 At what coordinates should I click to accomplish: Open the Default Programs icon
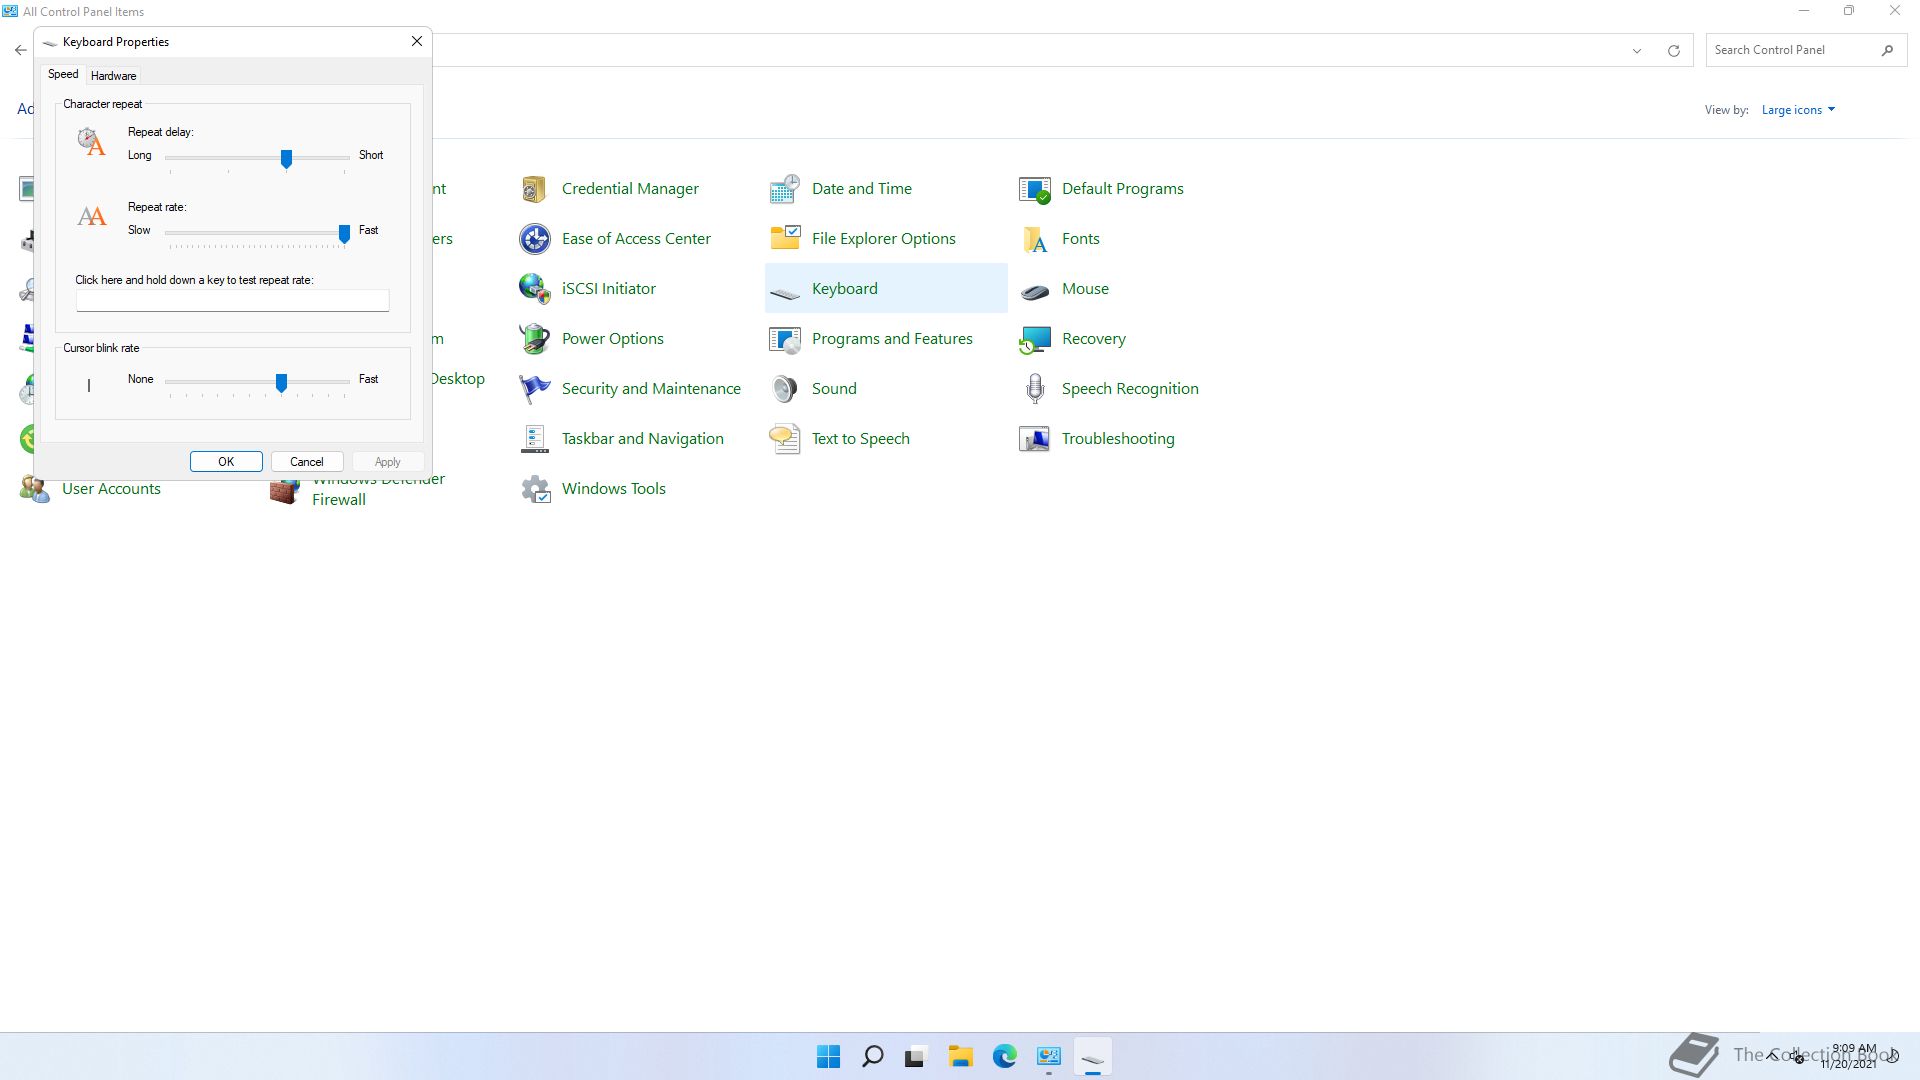[x=1034, y=189]
